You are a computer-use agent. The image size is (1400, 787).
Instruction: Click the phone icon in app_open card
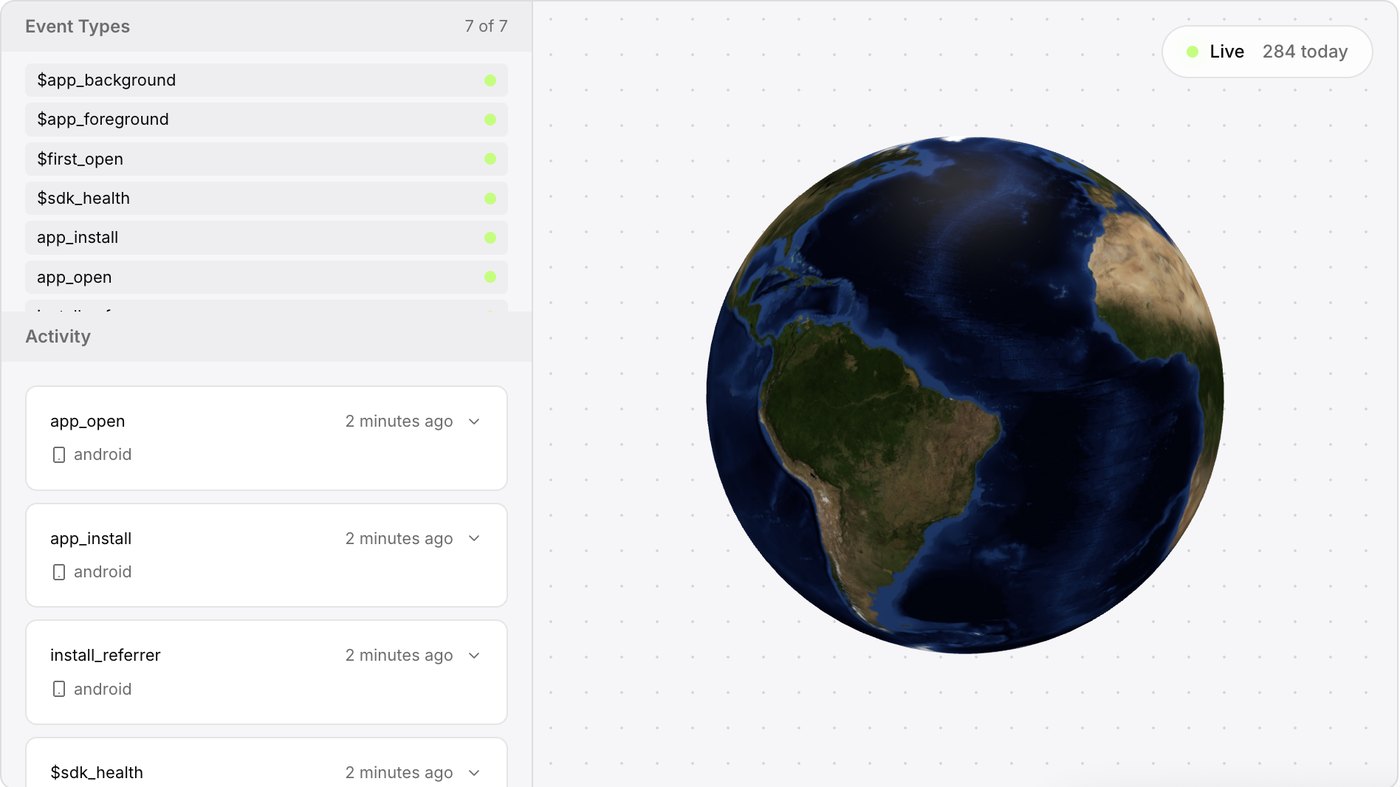pyautogui.click(x=59, y=455)
